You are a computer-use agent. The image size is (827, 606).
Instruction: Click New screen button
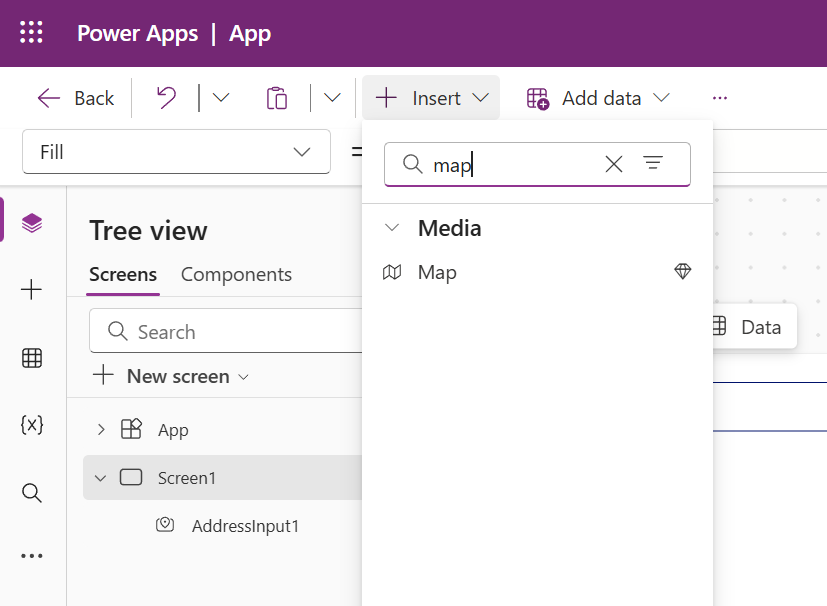click(x=171, y=376)
